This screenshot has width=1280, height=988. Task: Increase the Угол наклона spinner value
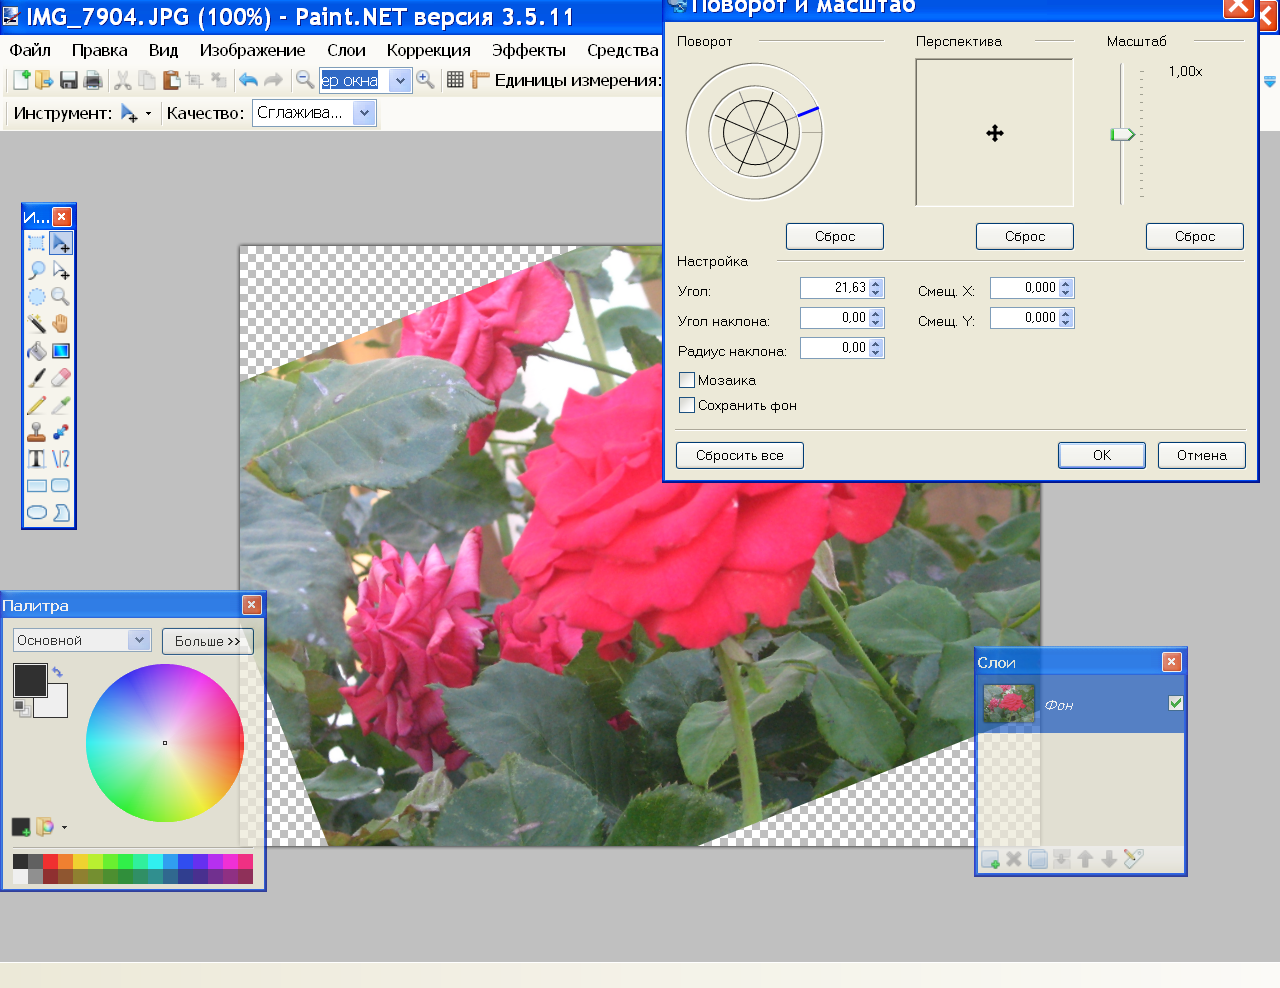(x=876, y=313)
